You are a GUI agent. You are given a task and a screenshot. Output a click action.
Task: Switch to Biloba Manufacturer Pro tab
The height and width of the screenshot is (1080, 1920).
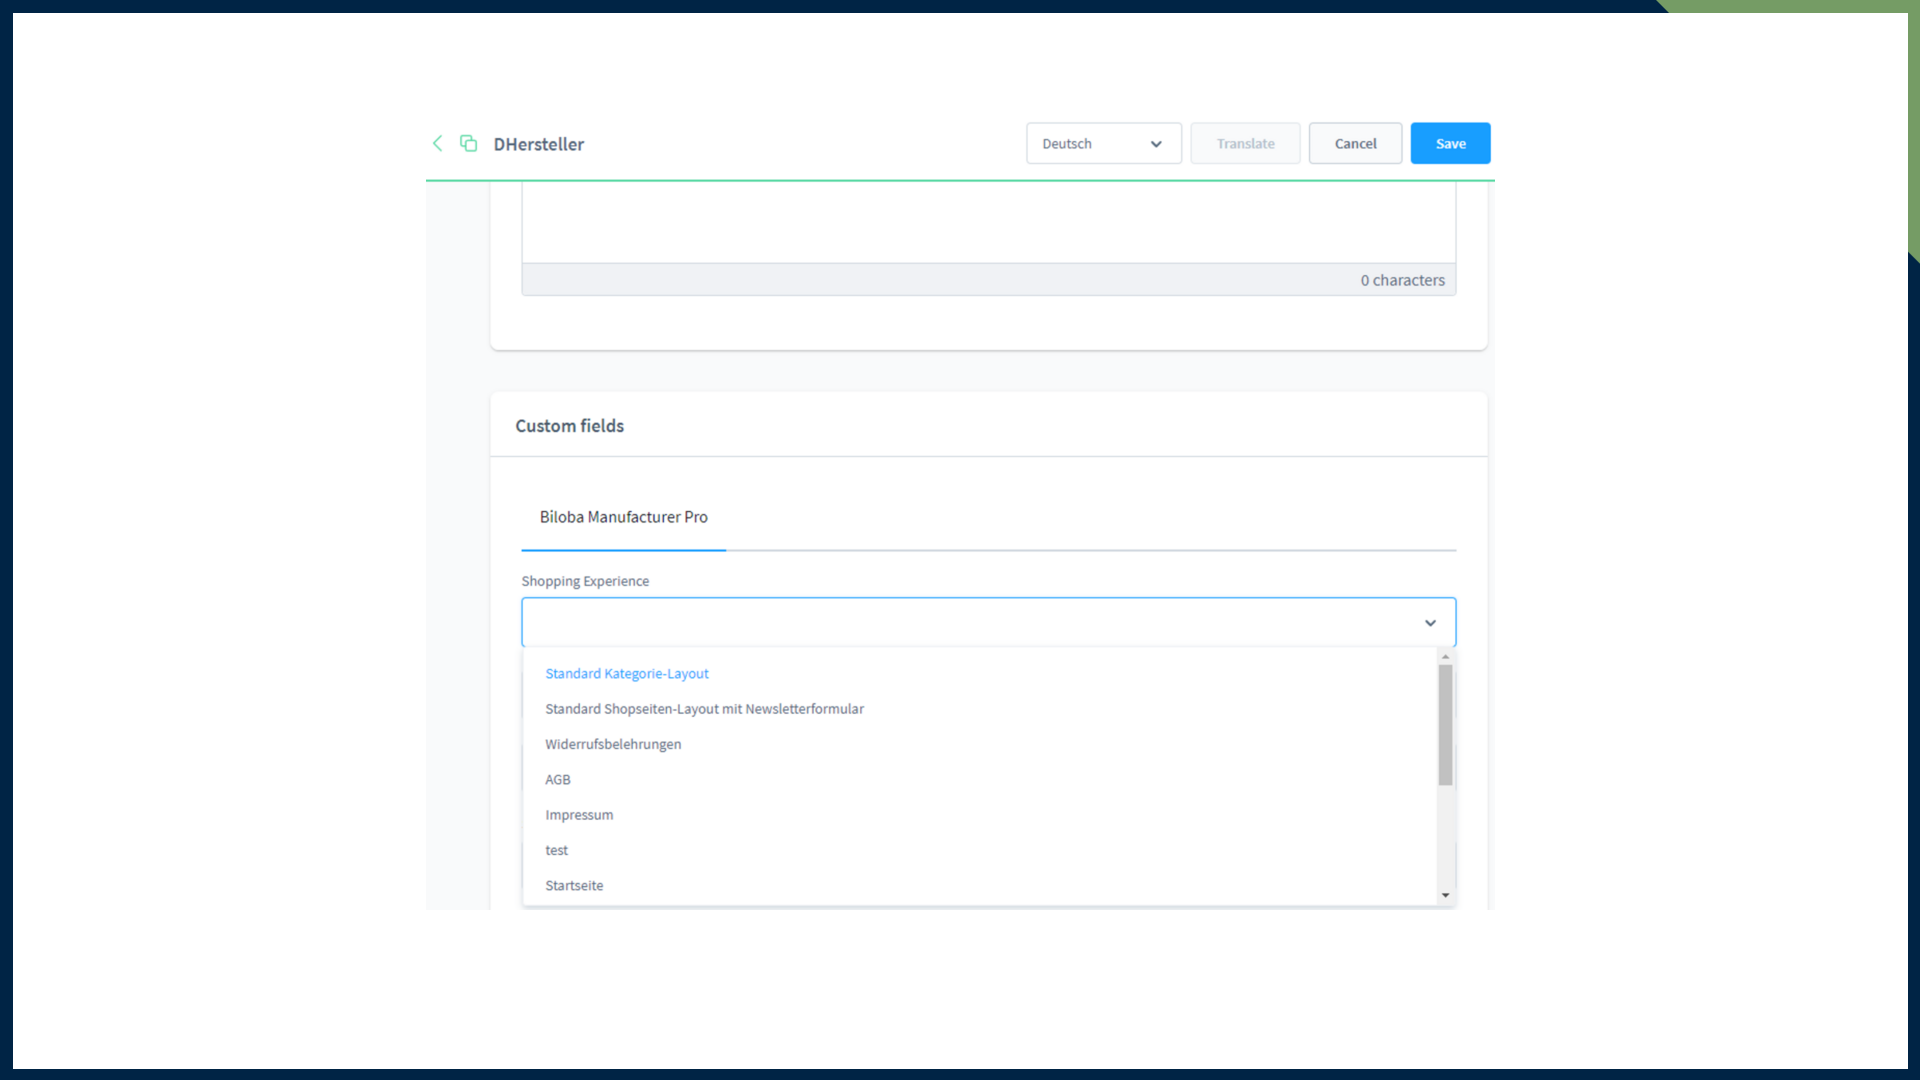623,517
